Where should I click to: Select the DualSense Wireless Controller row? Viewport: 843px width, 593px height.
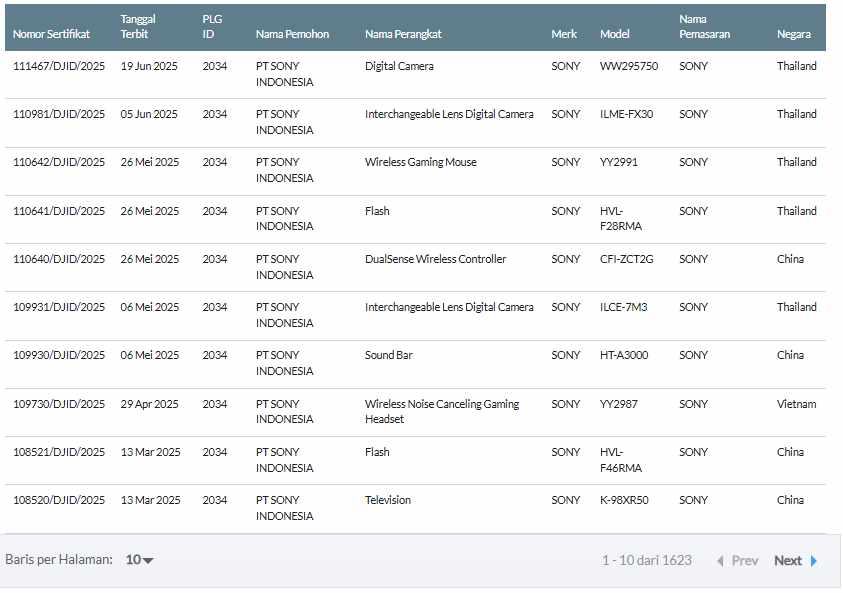435,259
